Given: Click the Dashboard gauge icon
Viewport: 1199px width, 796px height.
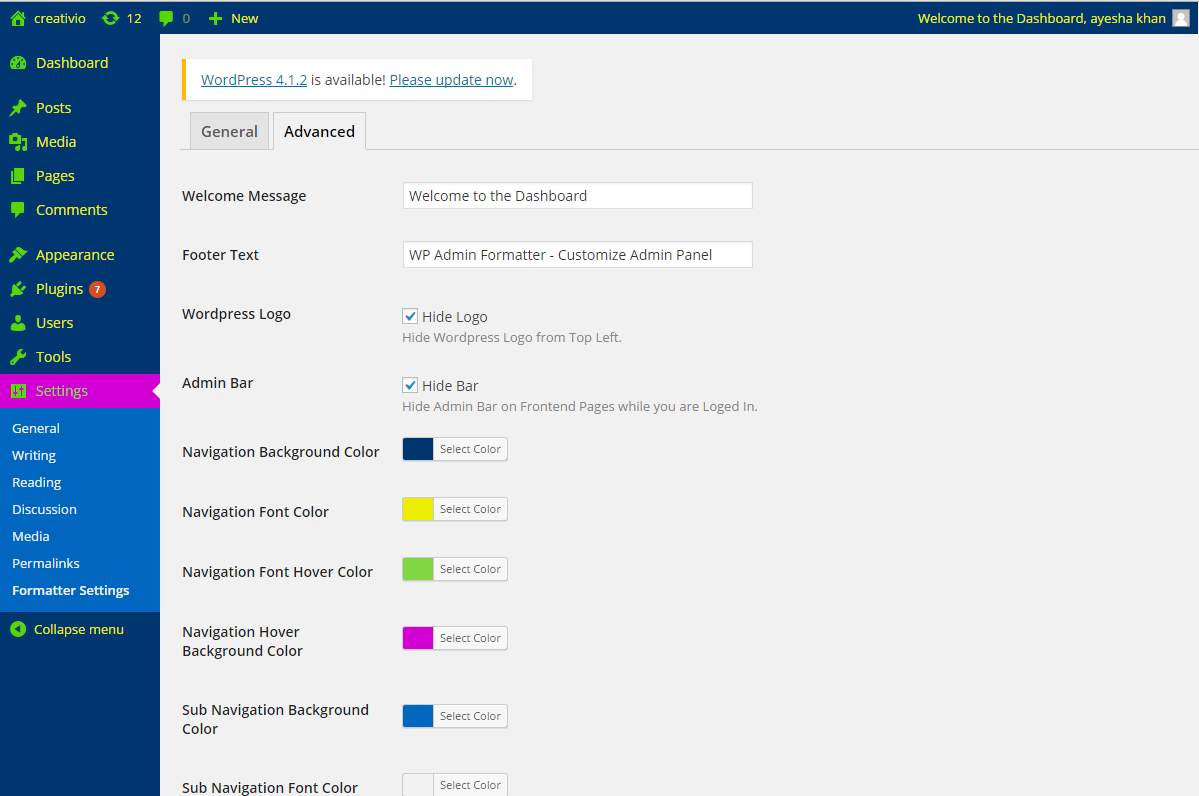Looking at the screenshot, I should point(18,63).
